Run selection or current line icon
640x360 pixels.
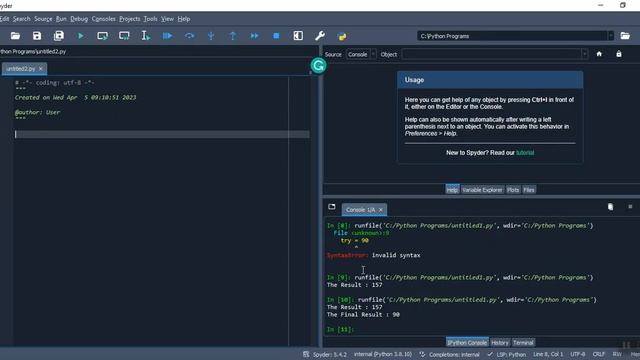146,36
